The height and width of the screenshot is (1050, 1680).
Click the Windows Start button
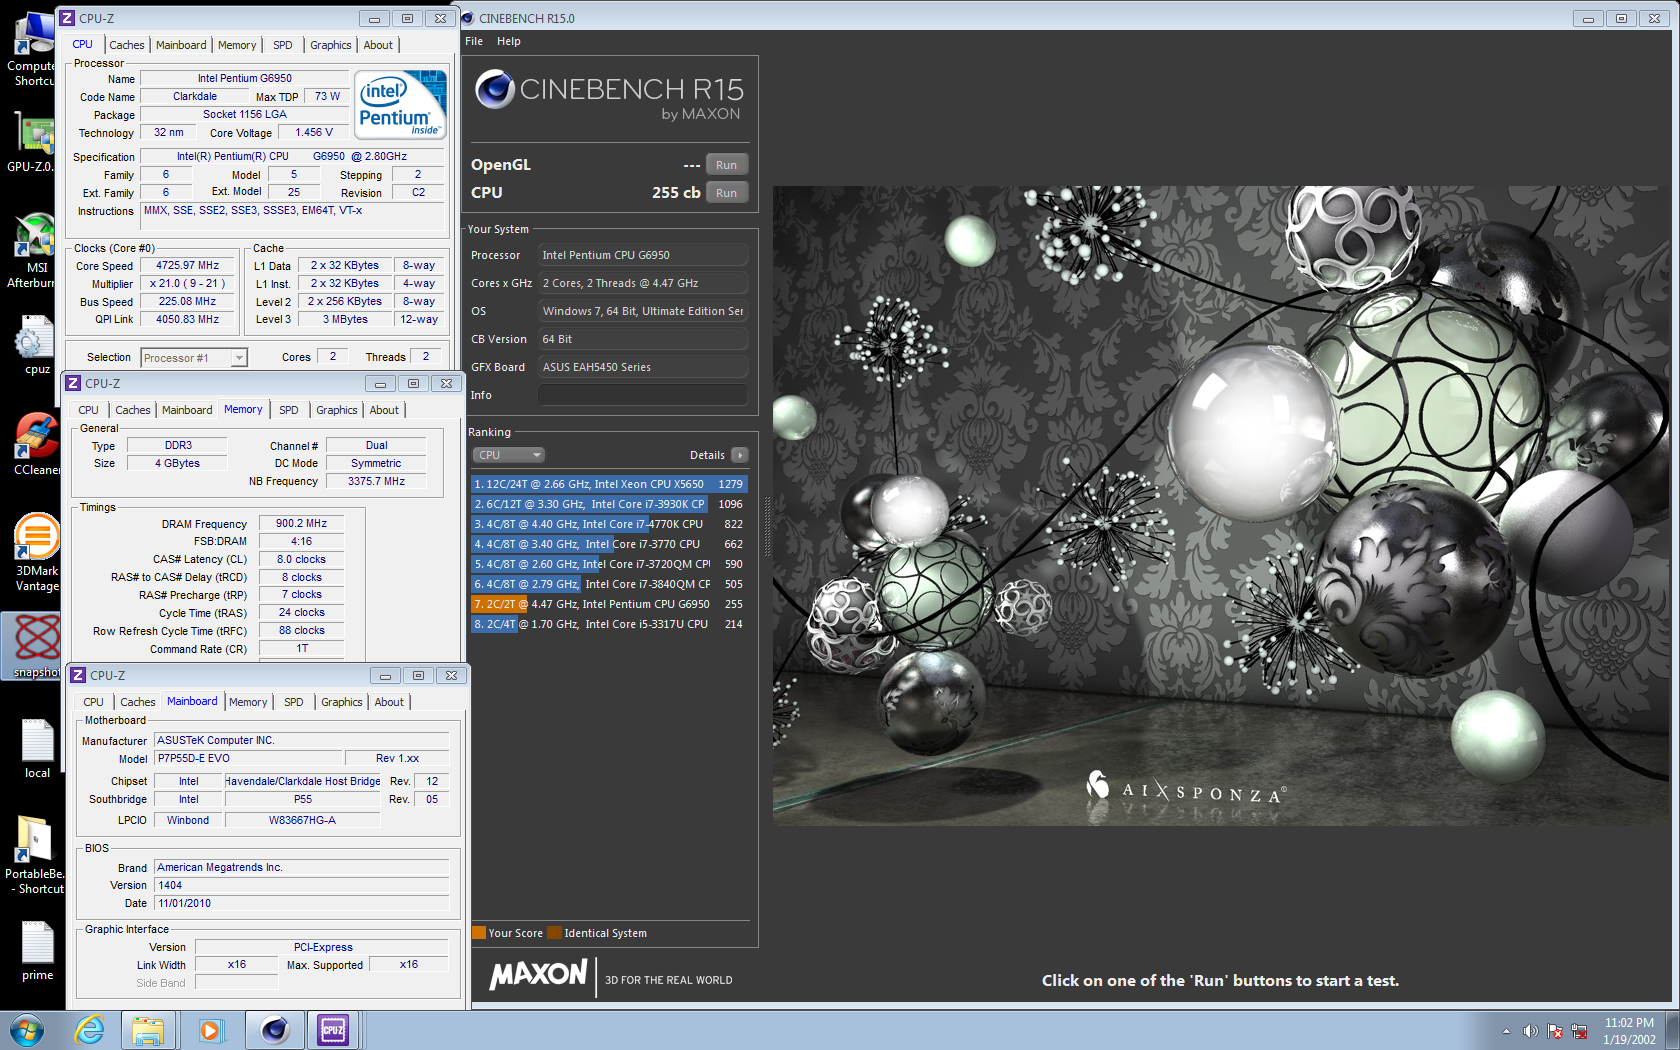pos(27,1030)
